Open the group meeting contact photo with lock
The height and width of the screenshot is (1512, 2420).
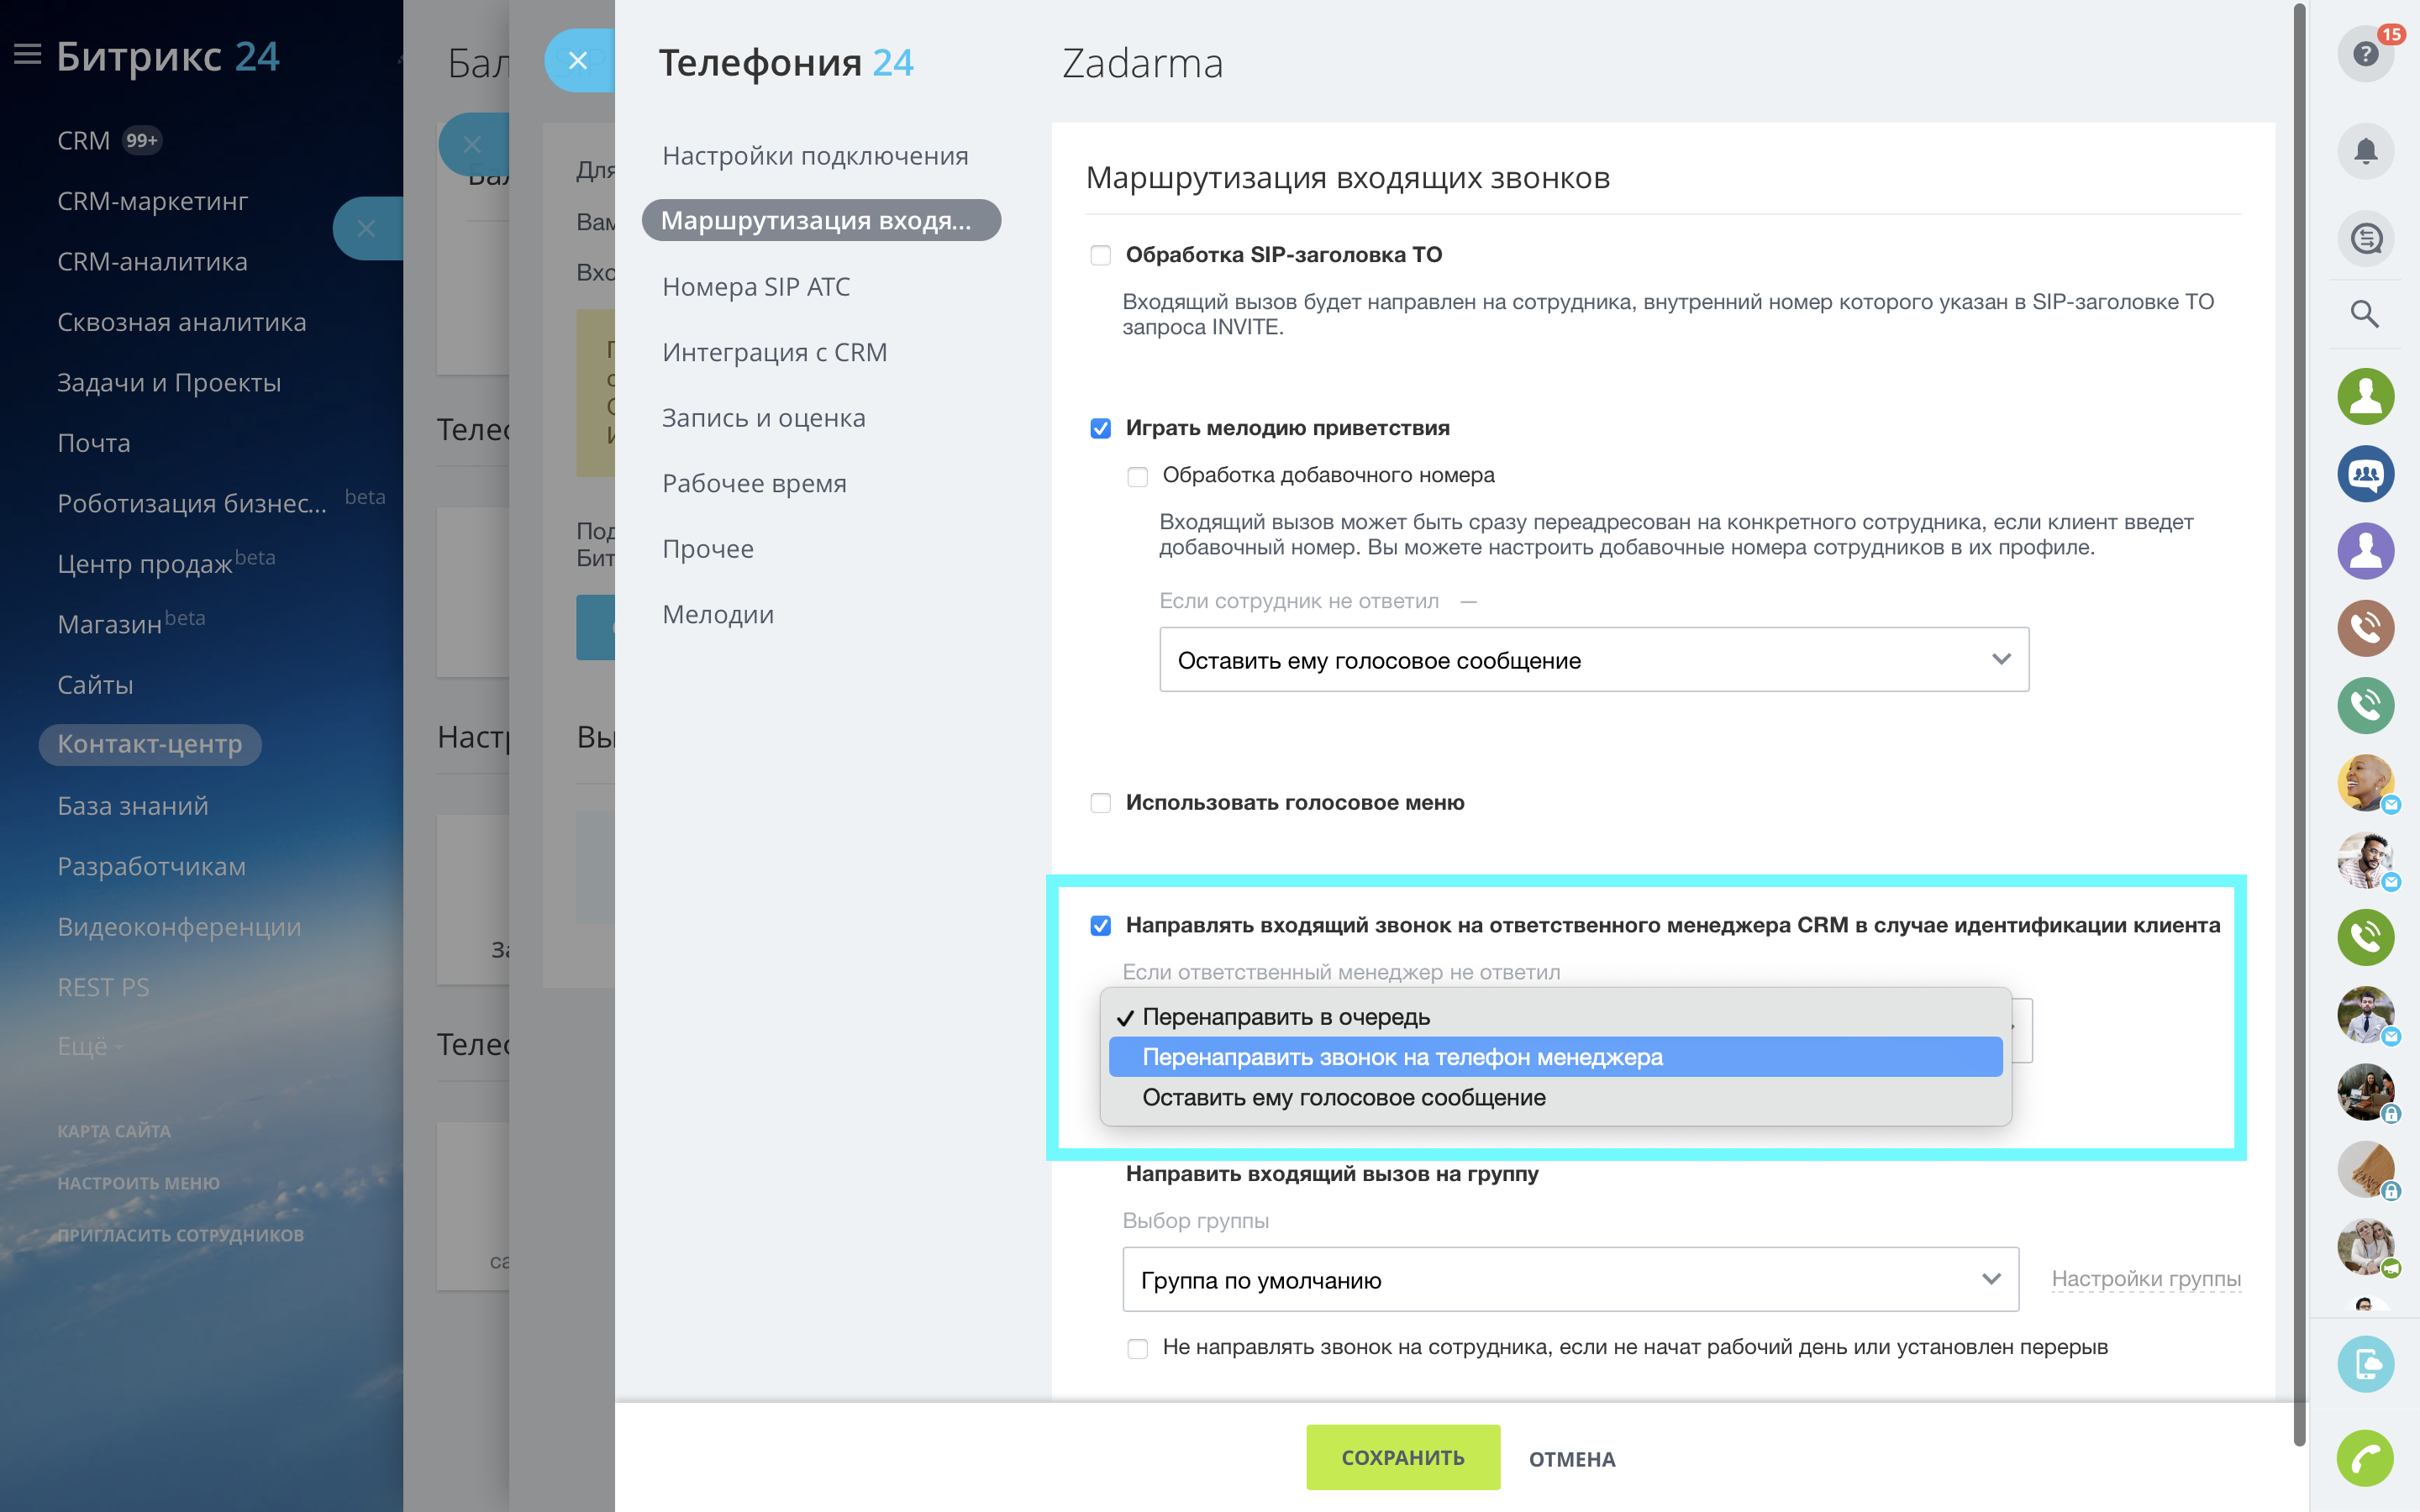pyautogui.click(x=2365, y=1092)
